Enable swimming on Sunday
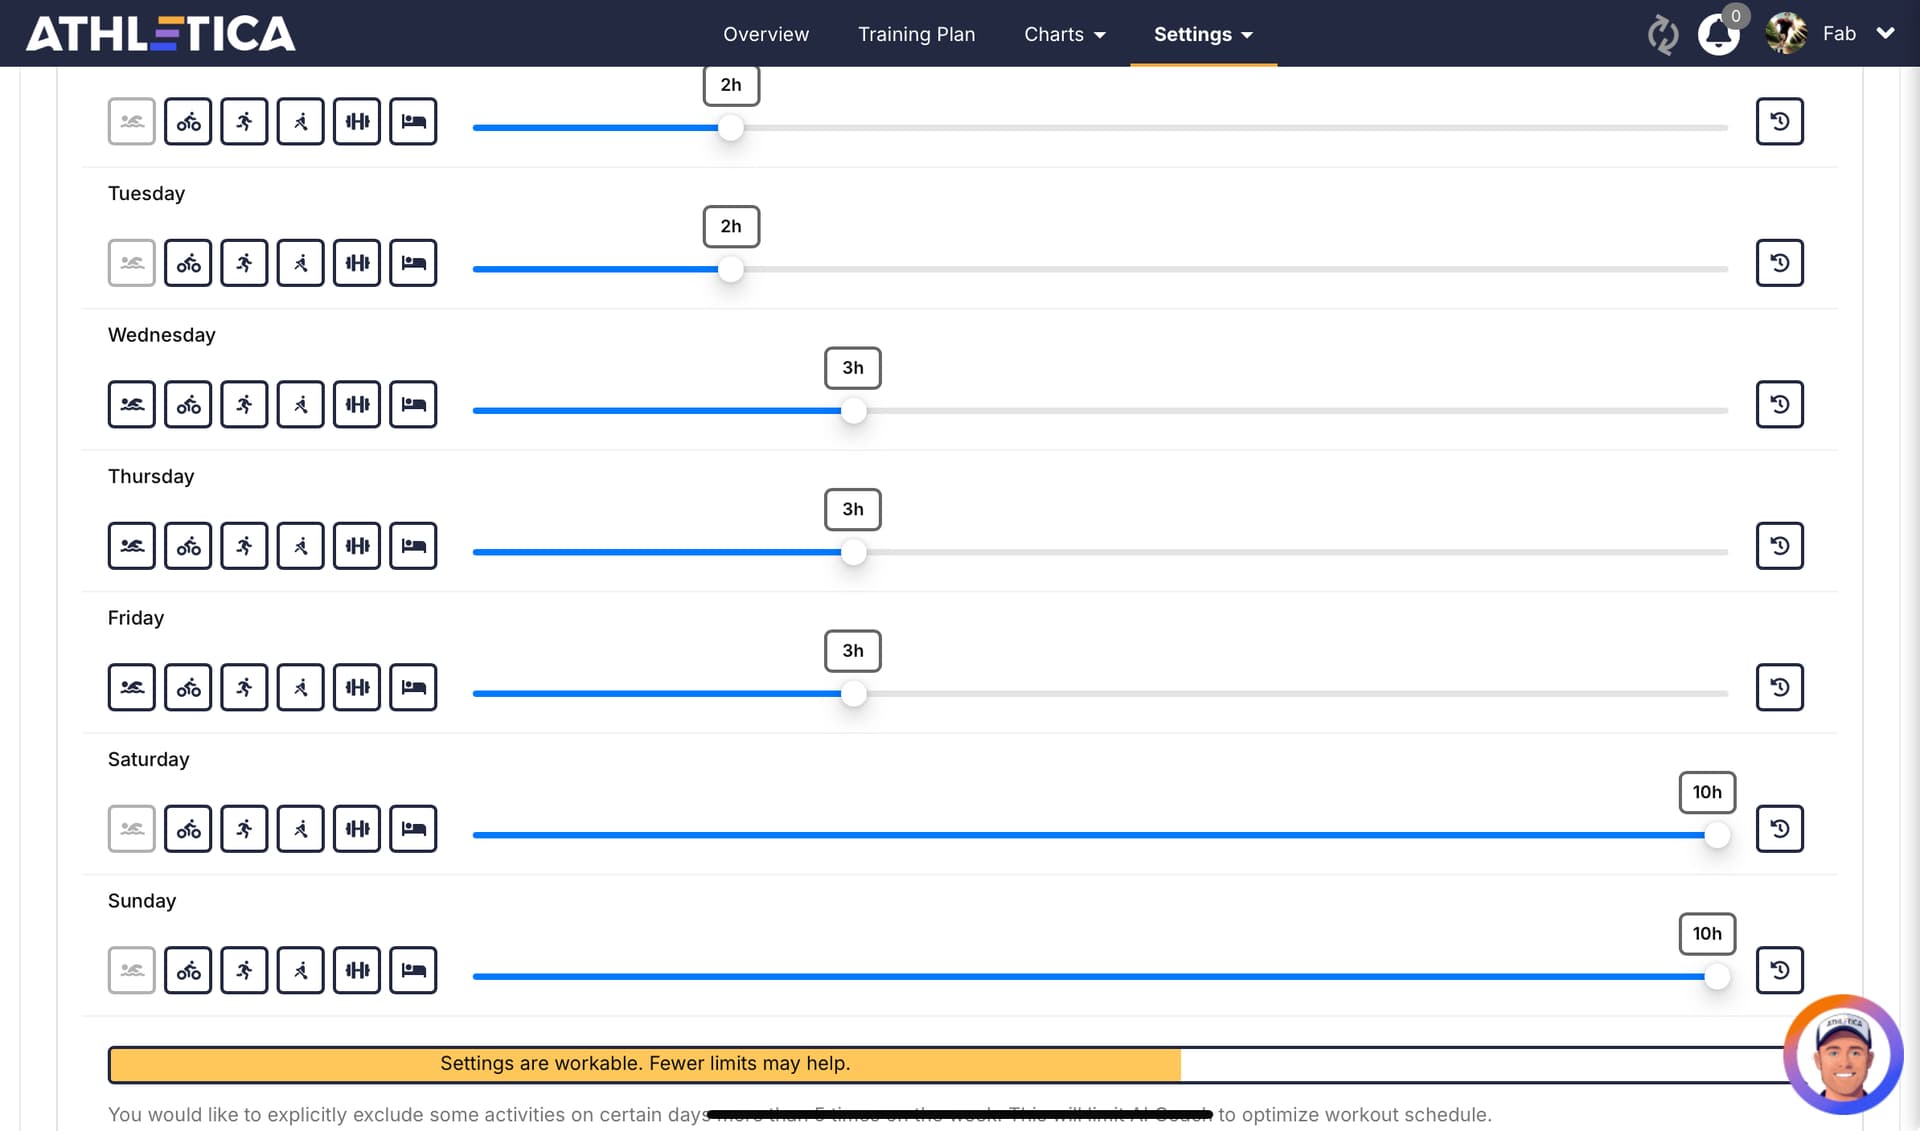The image size is (1920, 1131). coord(131,971)
